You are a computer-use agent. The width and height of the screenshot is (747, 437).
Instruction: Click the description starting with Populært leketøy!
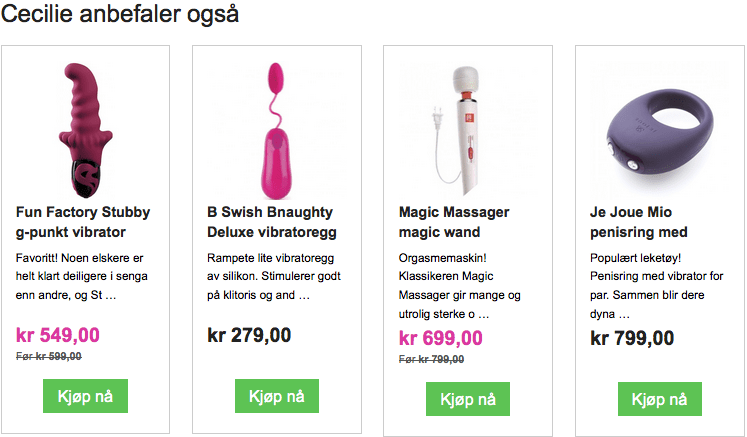tap(656, 286)
